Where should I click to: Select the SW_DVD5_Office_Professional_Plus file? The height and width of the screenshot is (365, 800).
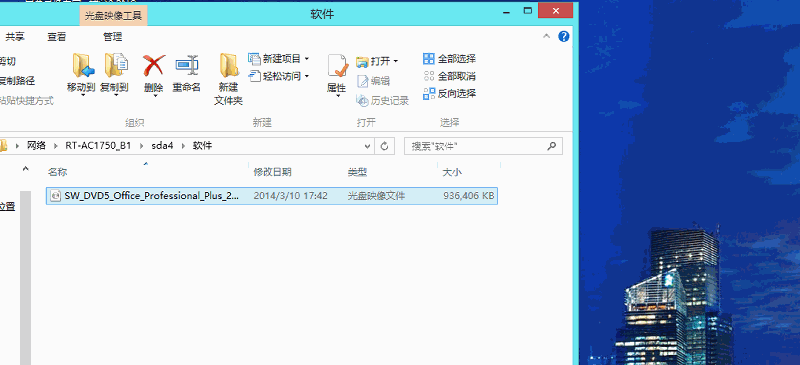click(272, 196)
